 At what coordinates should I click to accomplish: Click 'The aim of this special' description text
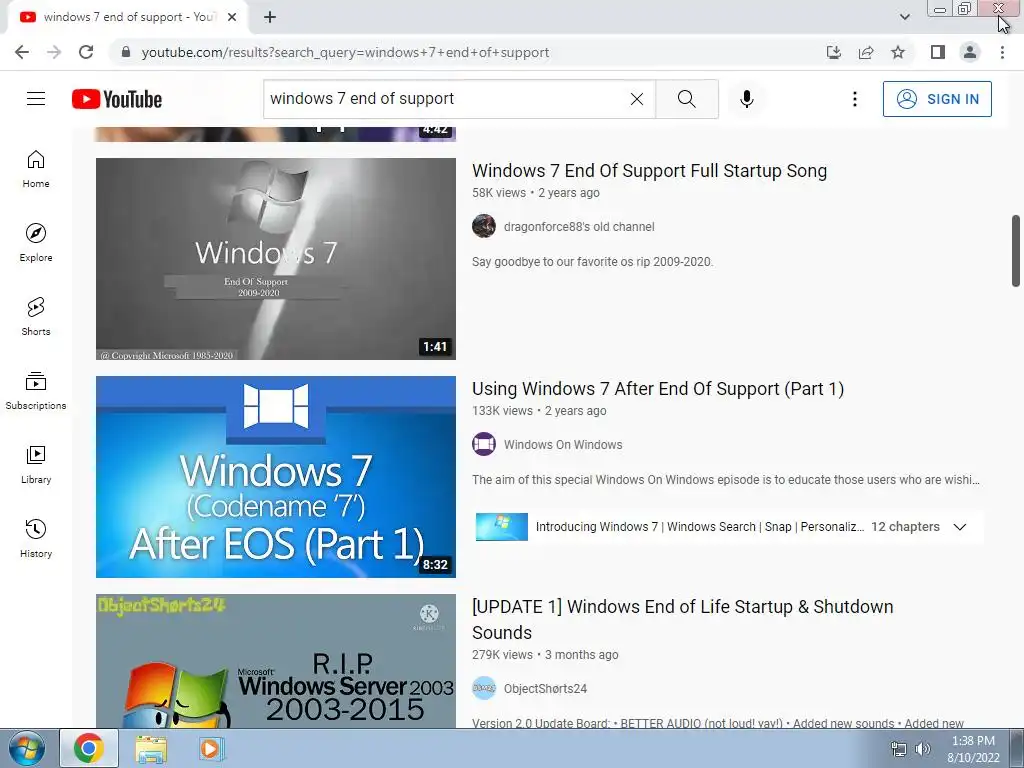tap(726, 480)
